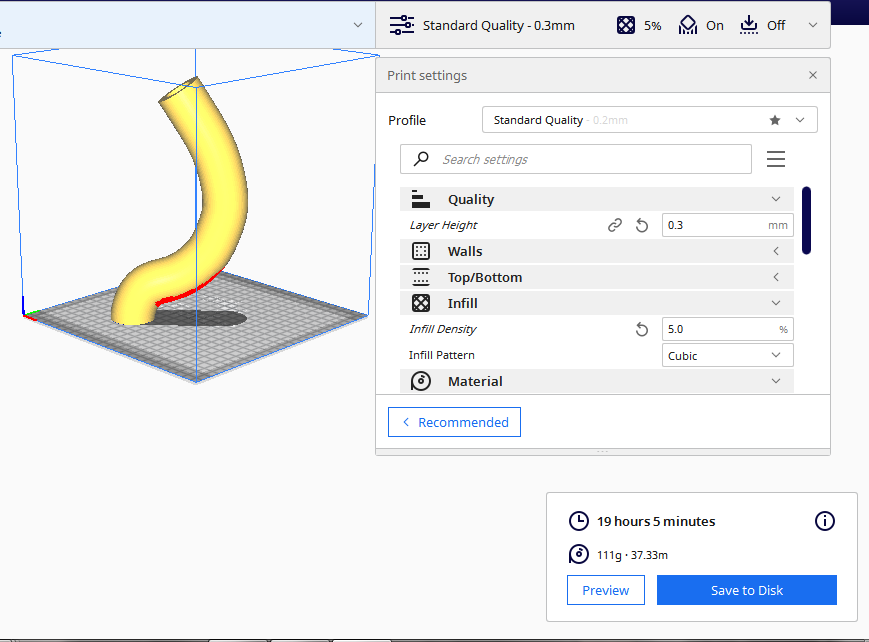Edit the Layer Height 0.3 field
The width and height of the screenshot is (869, 642).
point(728,225)
